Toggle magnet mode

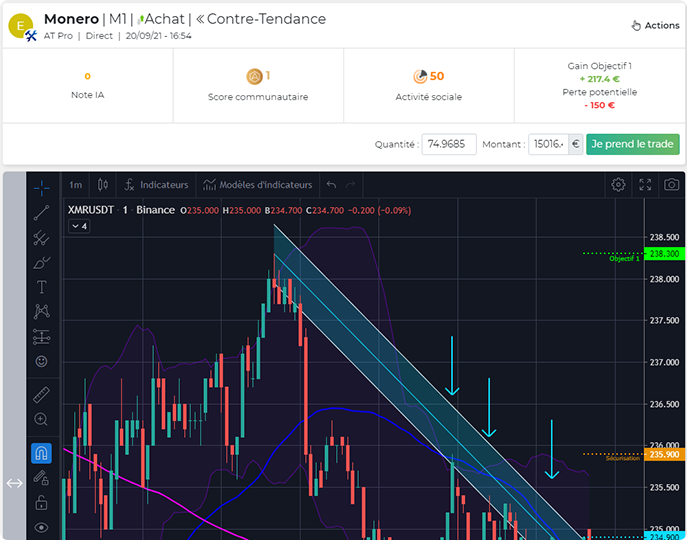[x=42, y=453]
